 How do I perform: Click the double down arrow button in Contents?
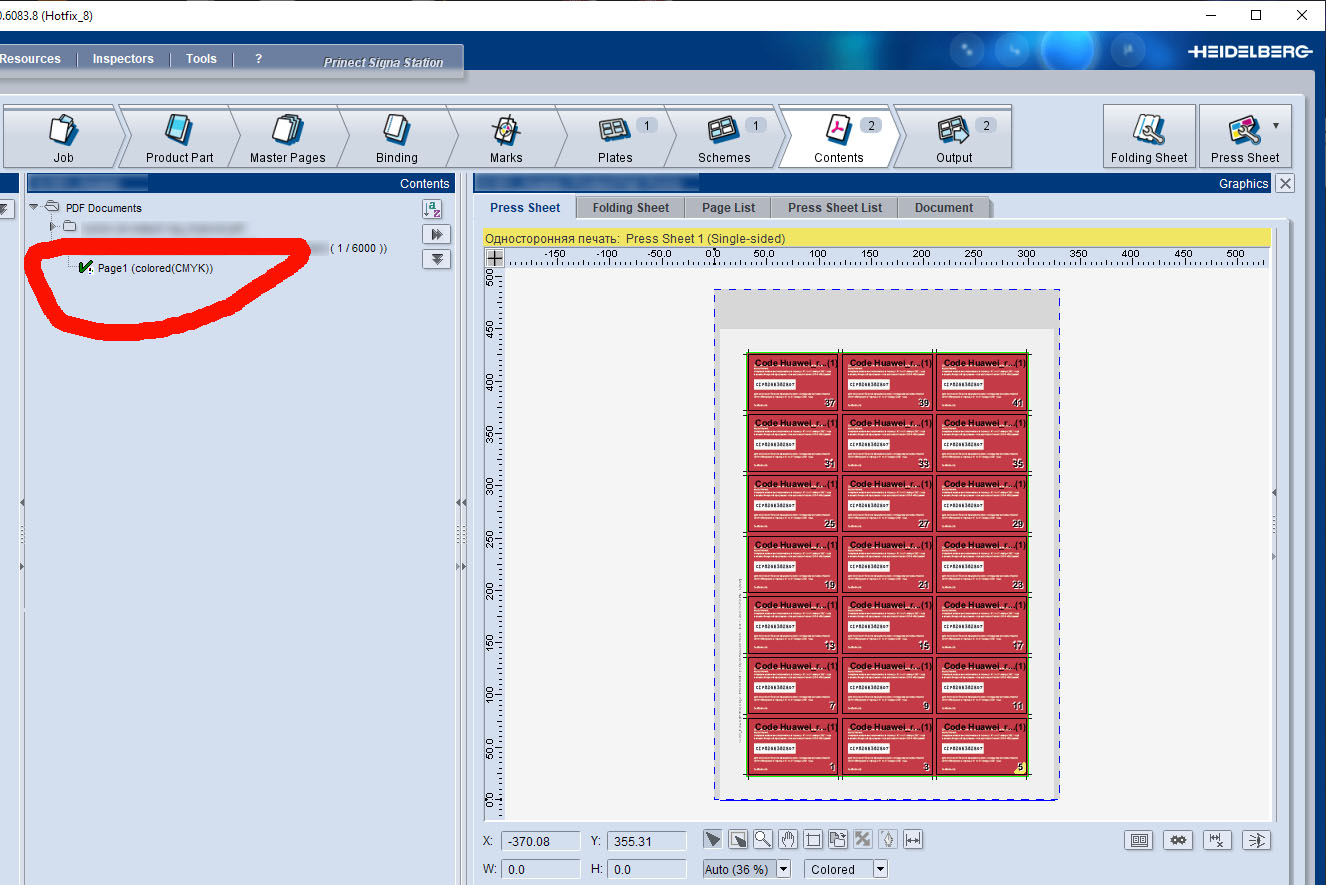pyautogui.click(x=437, y=259)
